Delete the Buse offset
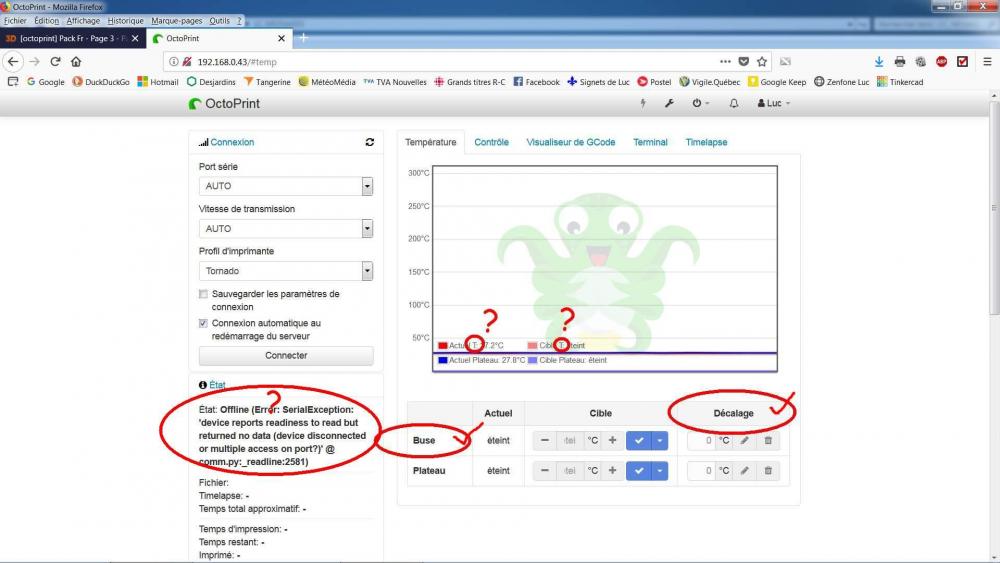1000x563 pixels. (x=768, y=441)
